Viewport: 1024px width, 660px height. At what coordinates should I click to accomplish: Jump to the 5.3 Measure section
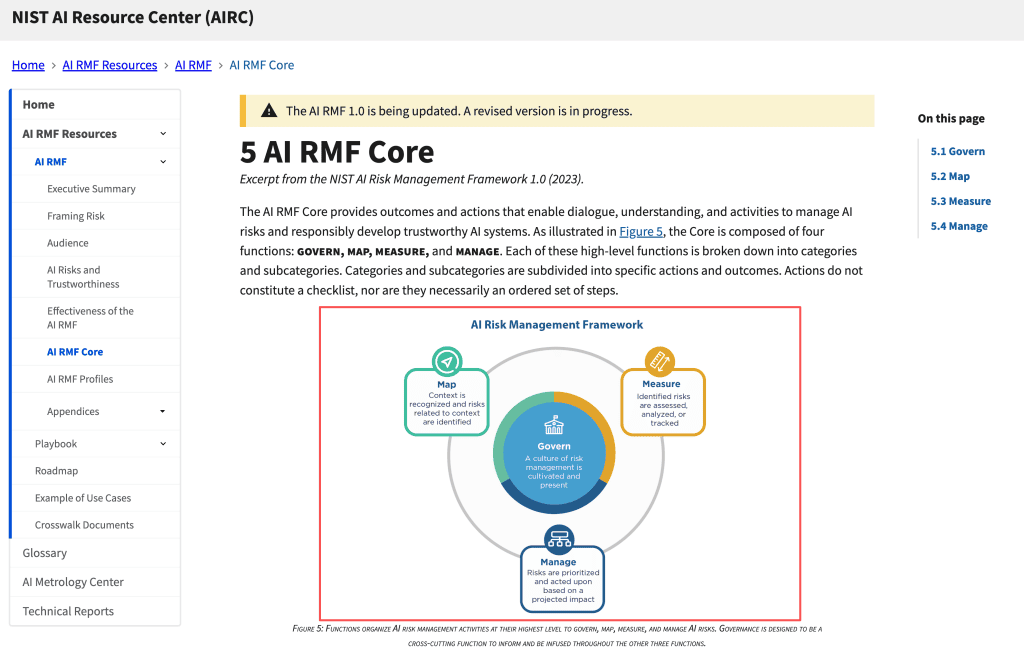[961, 201]
